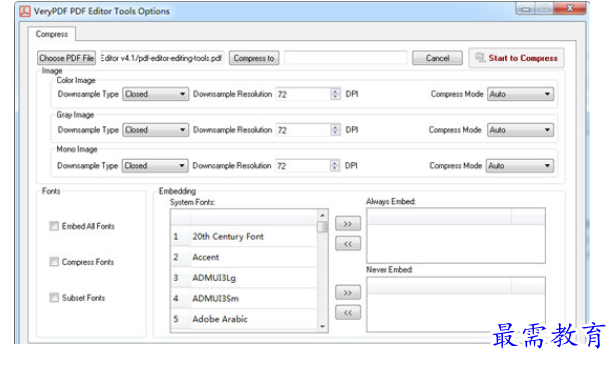Open Color Image Downsample Type dropdown
This screenshot has width=614, height=367.
(x=155, y=94)
